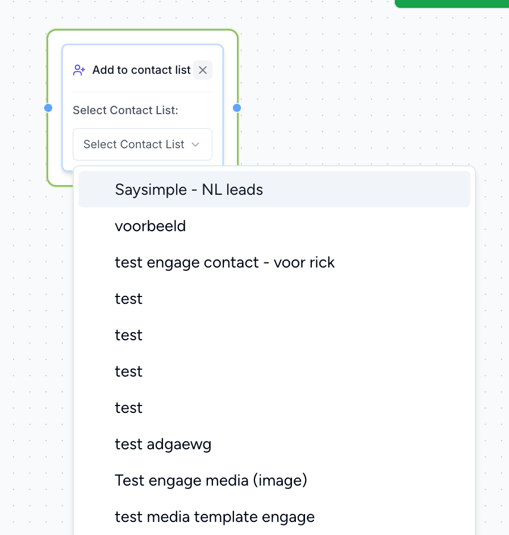Click the green button at top right
This screenshot has height=535, width=509.
point(452,3)
